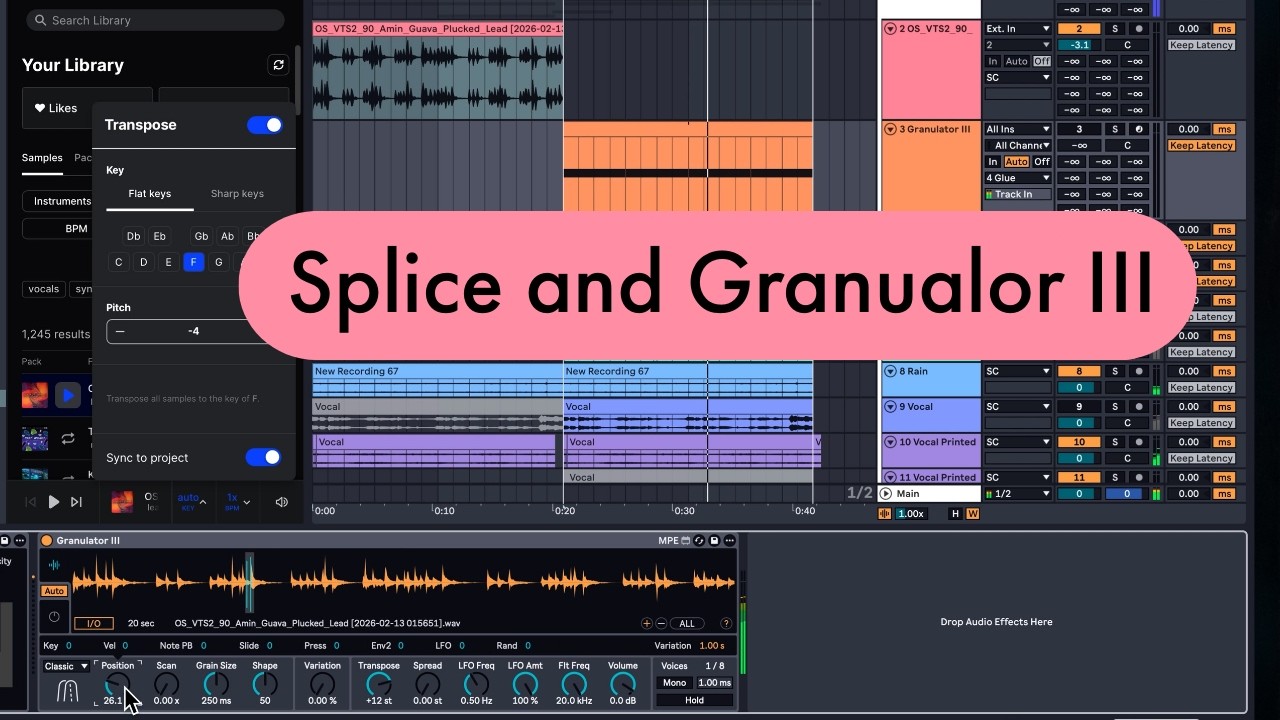Viewport: 1280px width, 720px height.
Task: Select key Ab in Transpose panel
Action: pyautogui.click(x=227, y=236)
